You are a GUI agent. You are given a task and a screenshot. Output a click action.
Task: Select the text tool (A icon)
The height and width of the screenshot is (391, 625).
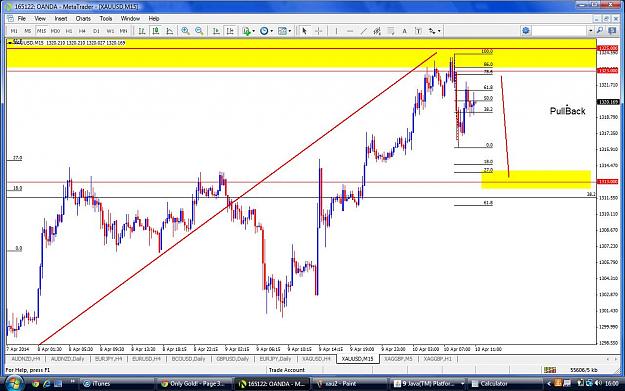[405, 31]
